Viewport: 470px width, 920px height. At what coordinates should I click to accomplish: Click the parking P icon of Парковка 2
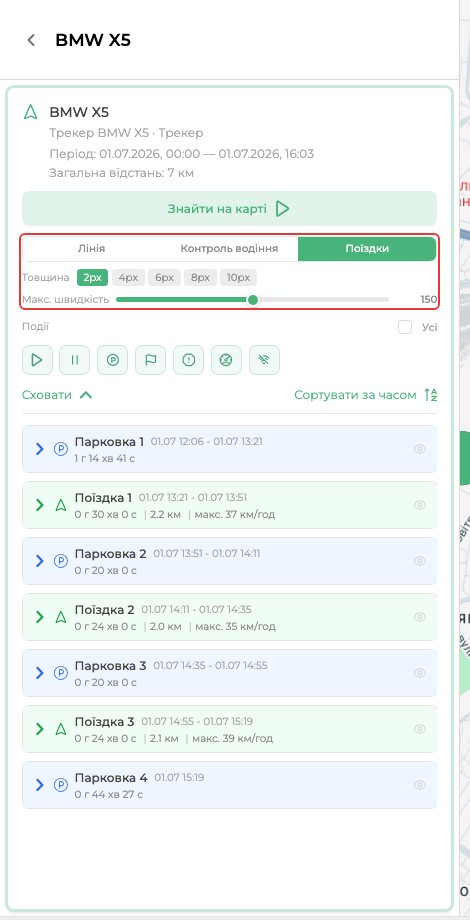coord(60,561)
